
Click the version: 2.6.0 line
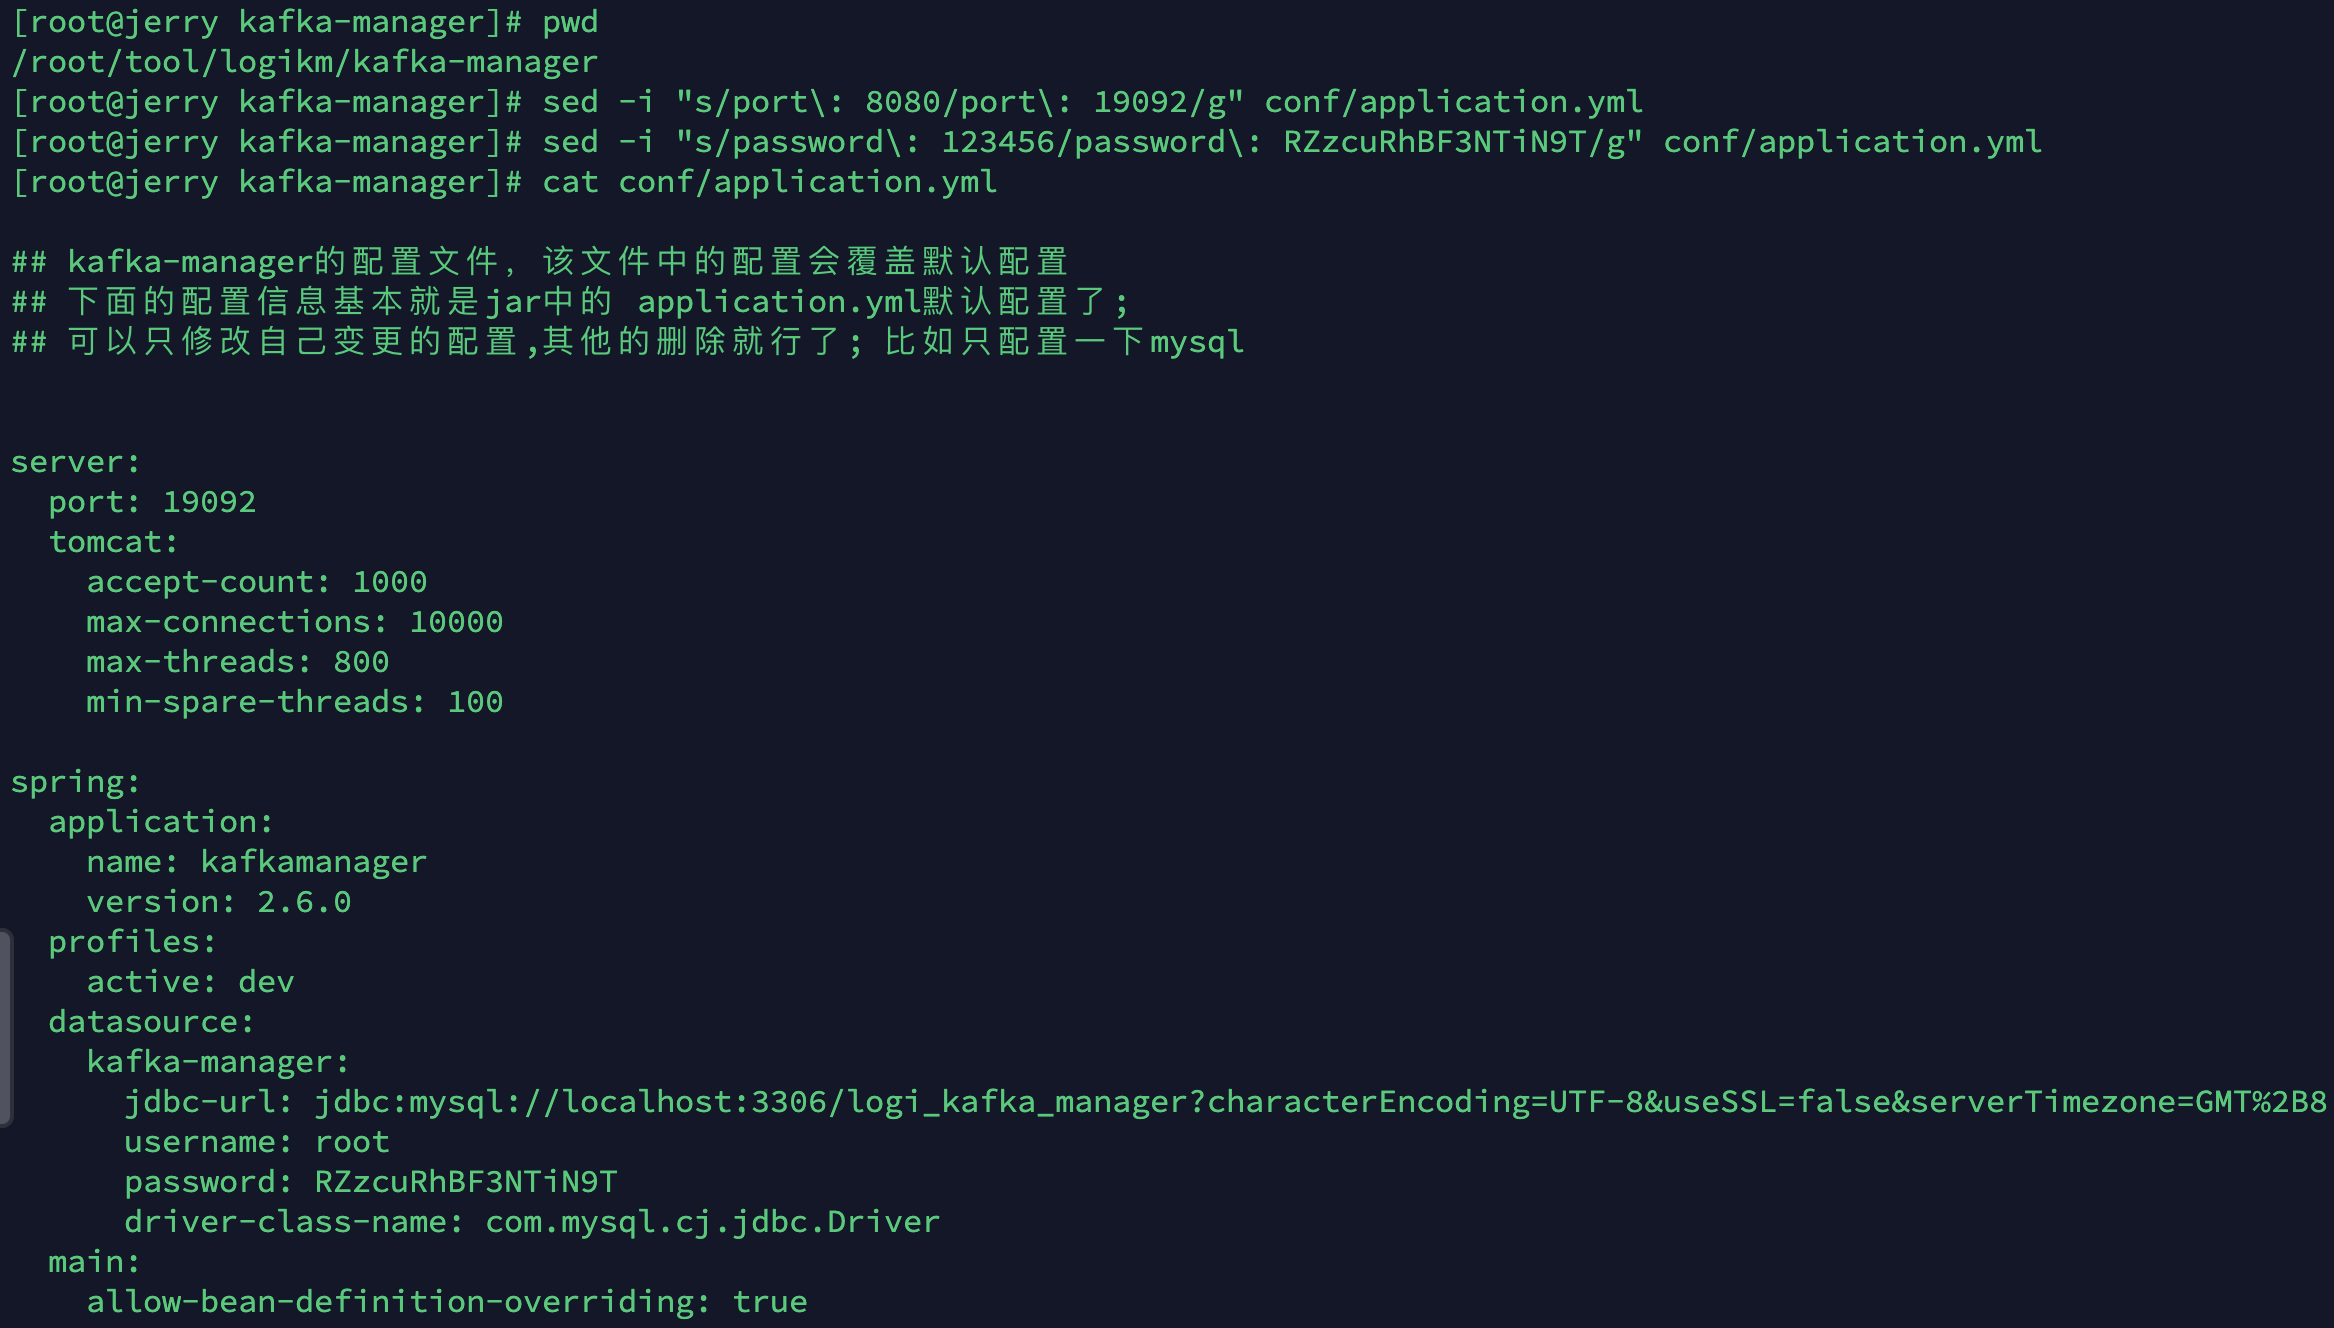coord(218,902)
